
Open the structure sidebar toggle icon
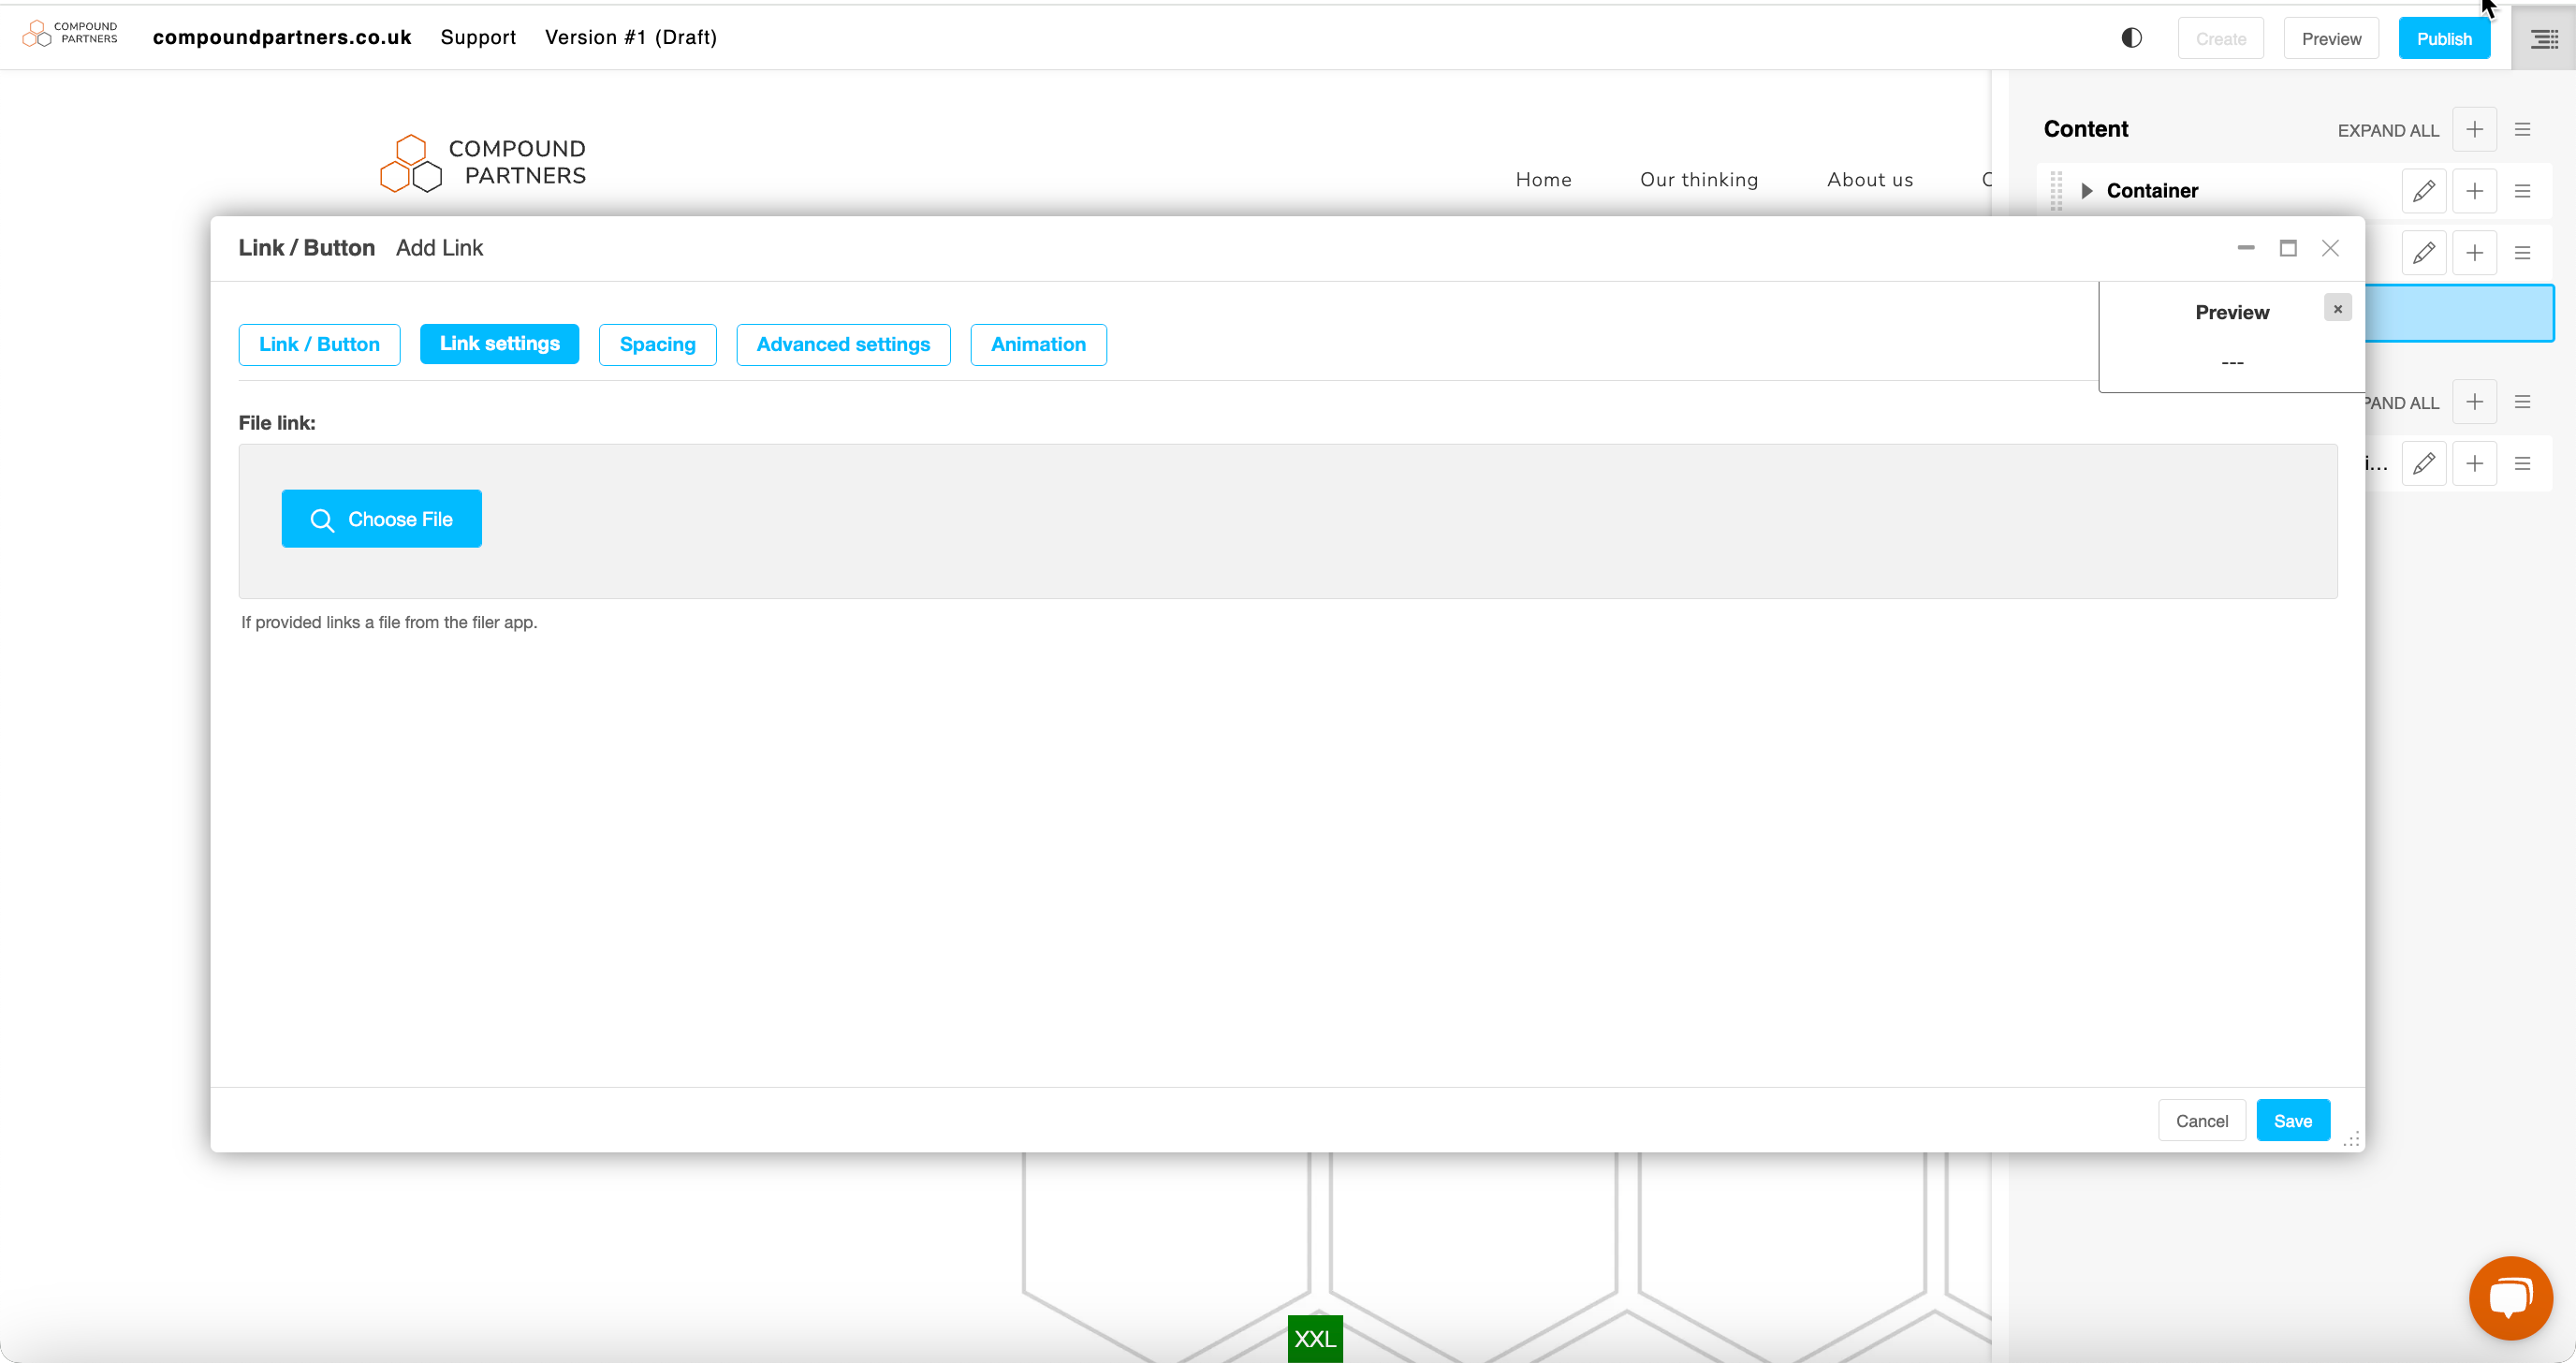pyautogui.click(x=2544, y=39)
